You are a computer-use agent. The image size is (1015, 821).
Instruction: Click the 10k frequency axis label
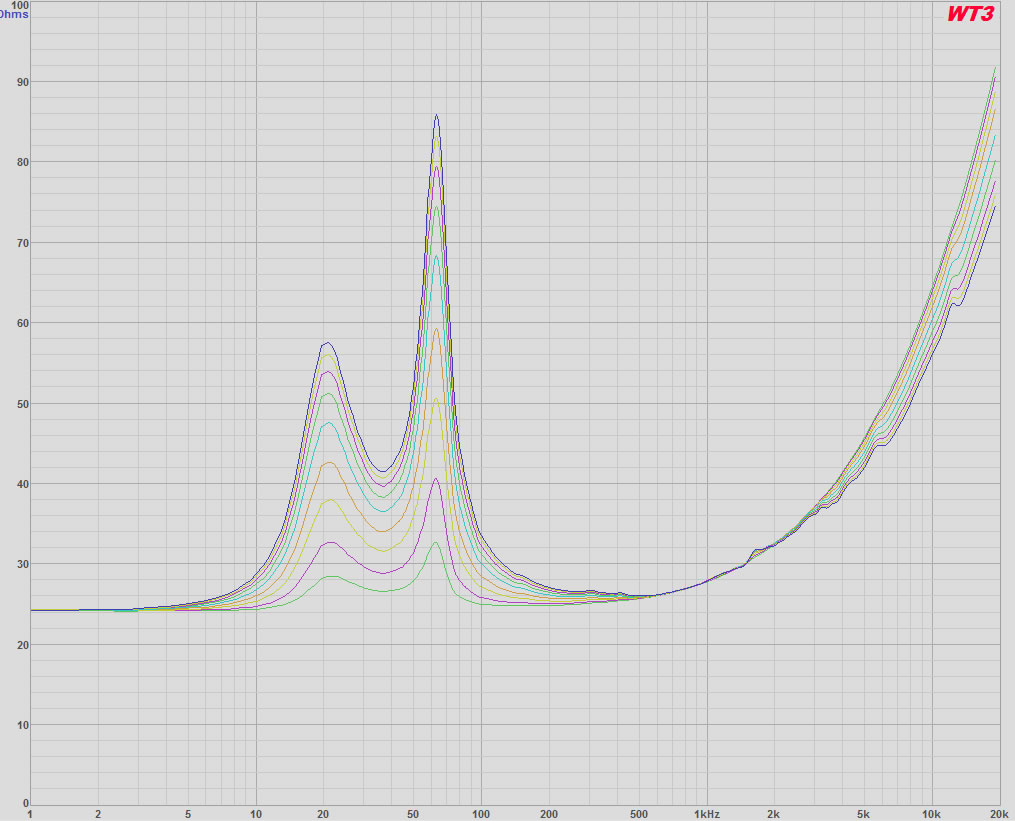pos(931,814)
